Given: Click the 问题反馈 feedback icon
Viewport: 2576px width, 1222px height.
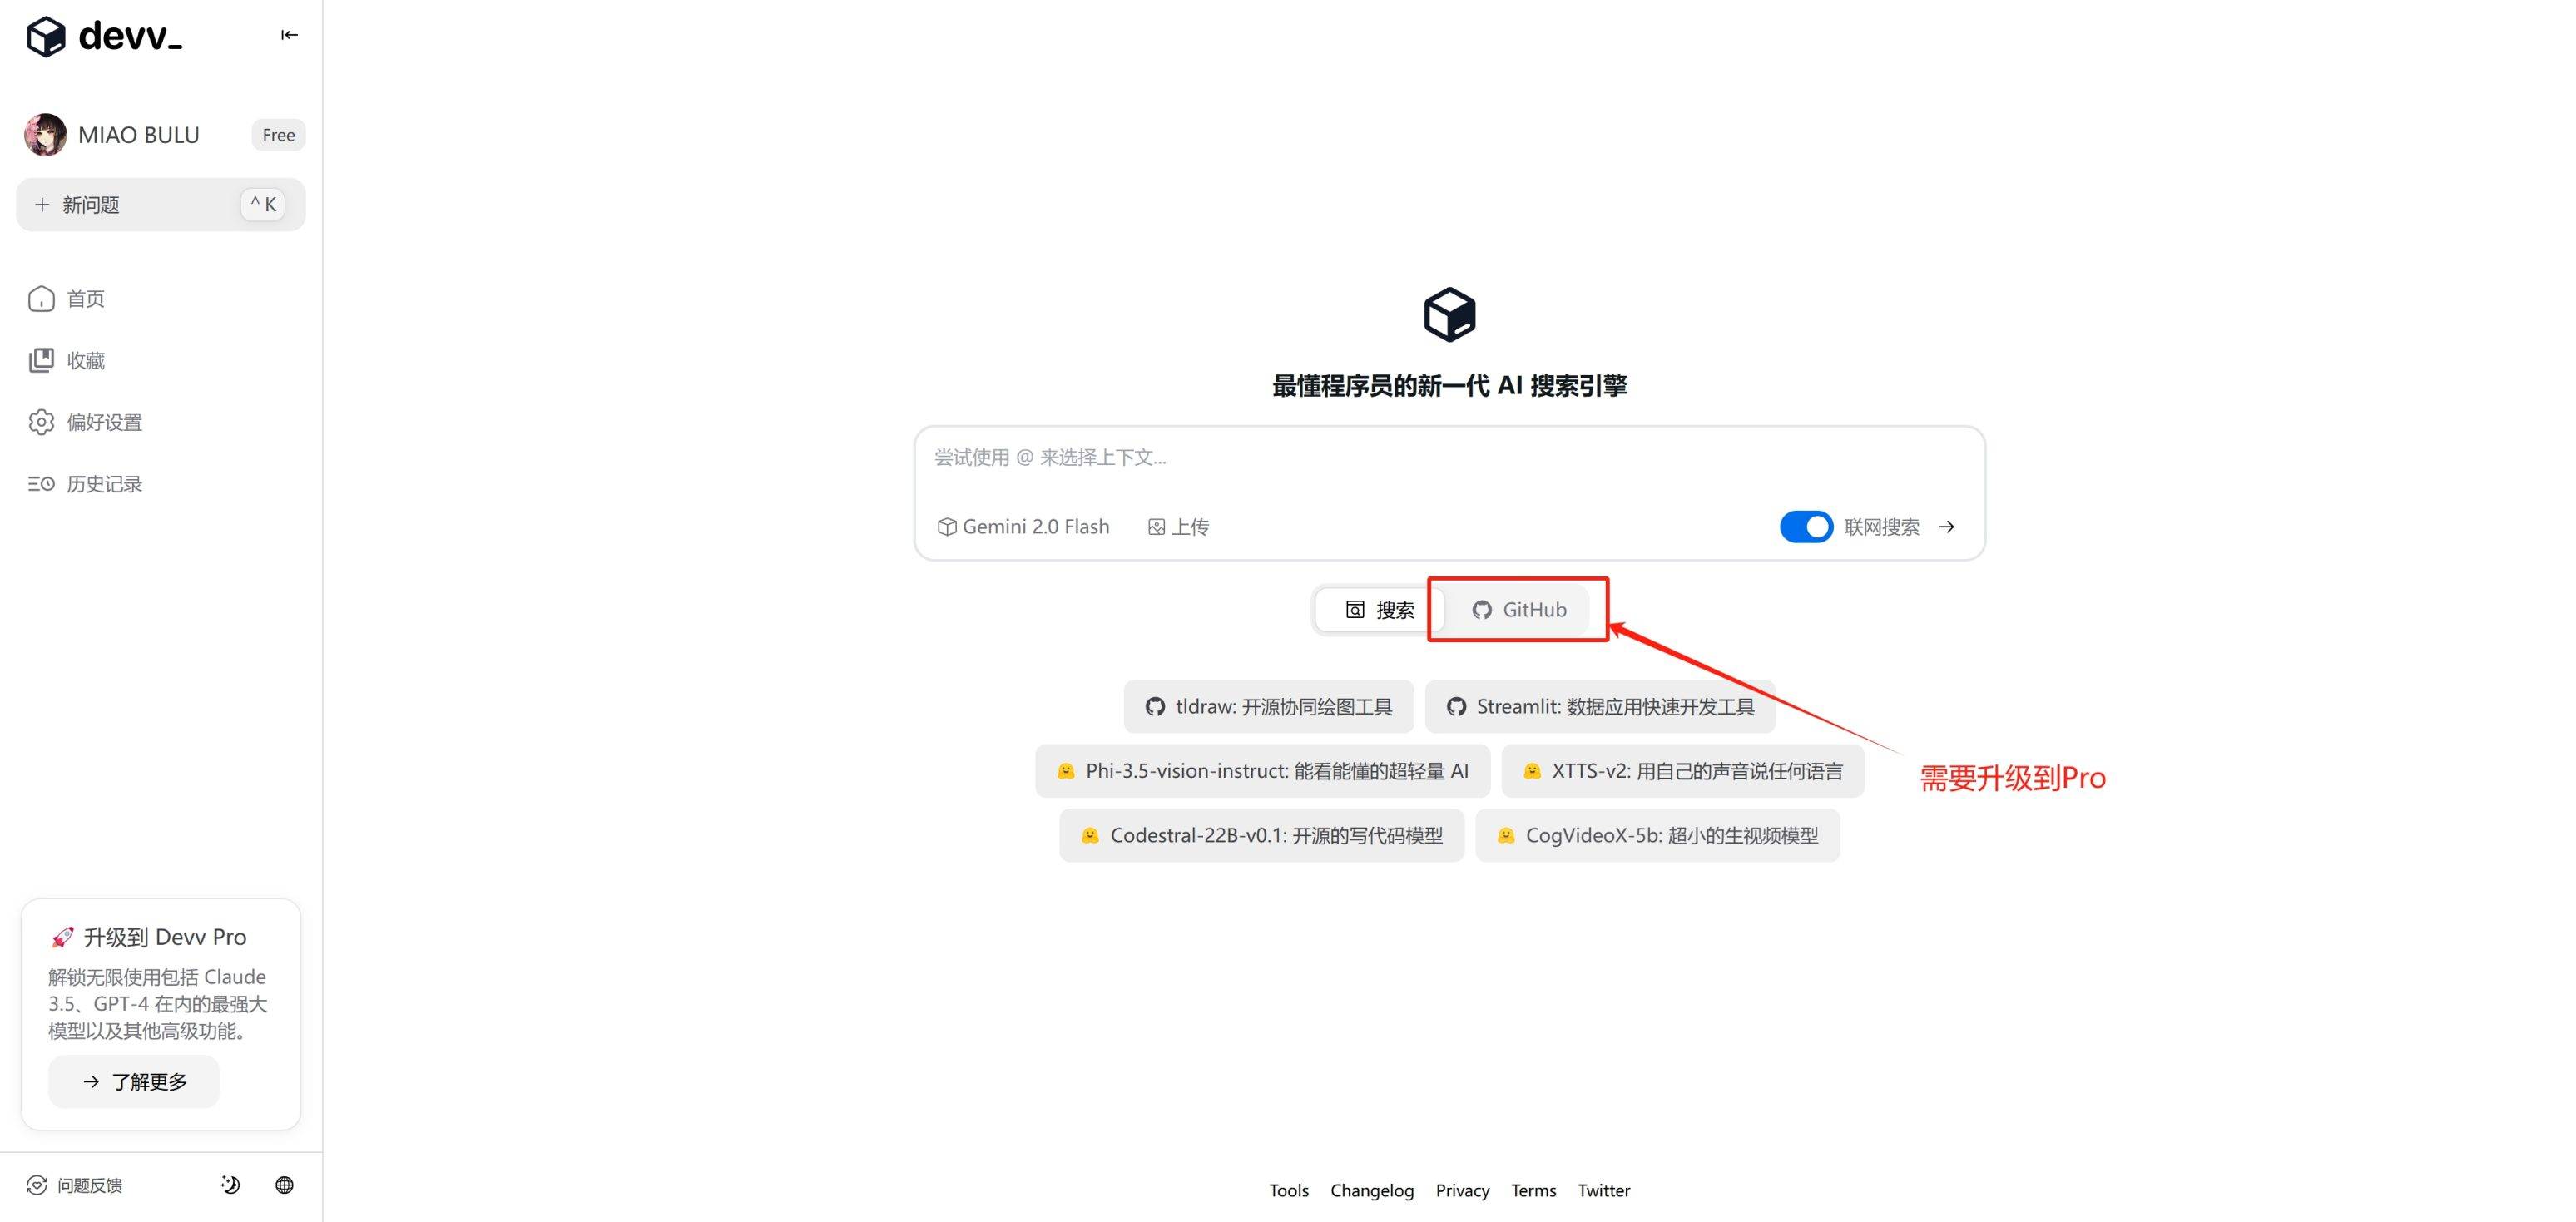Looking at the screenshot, I should point(37,1185).
